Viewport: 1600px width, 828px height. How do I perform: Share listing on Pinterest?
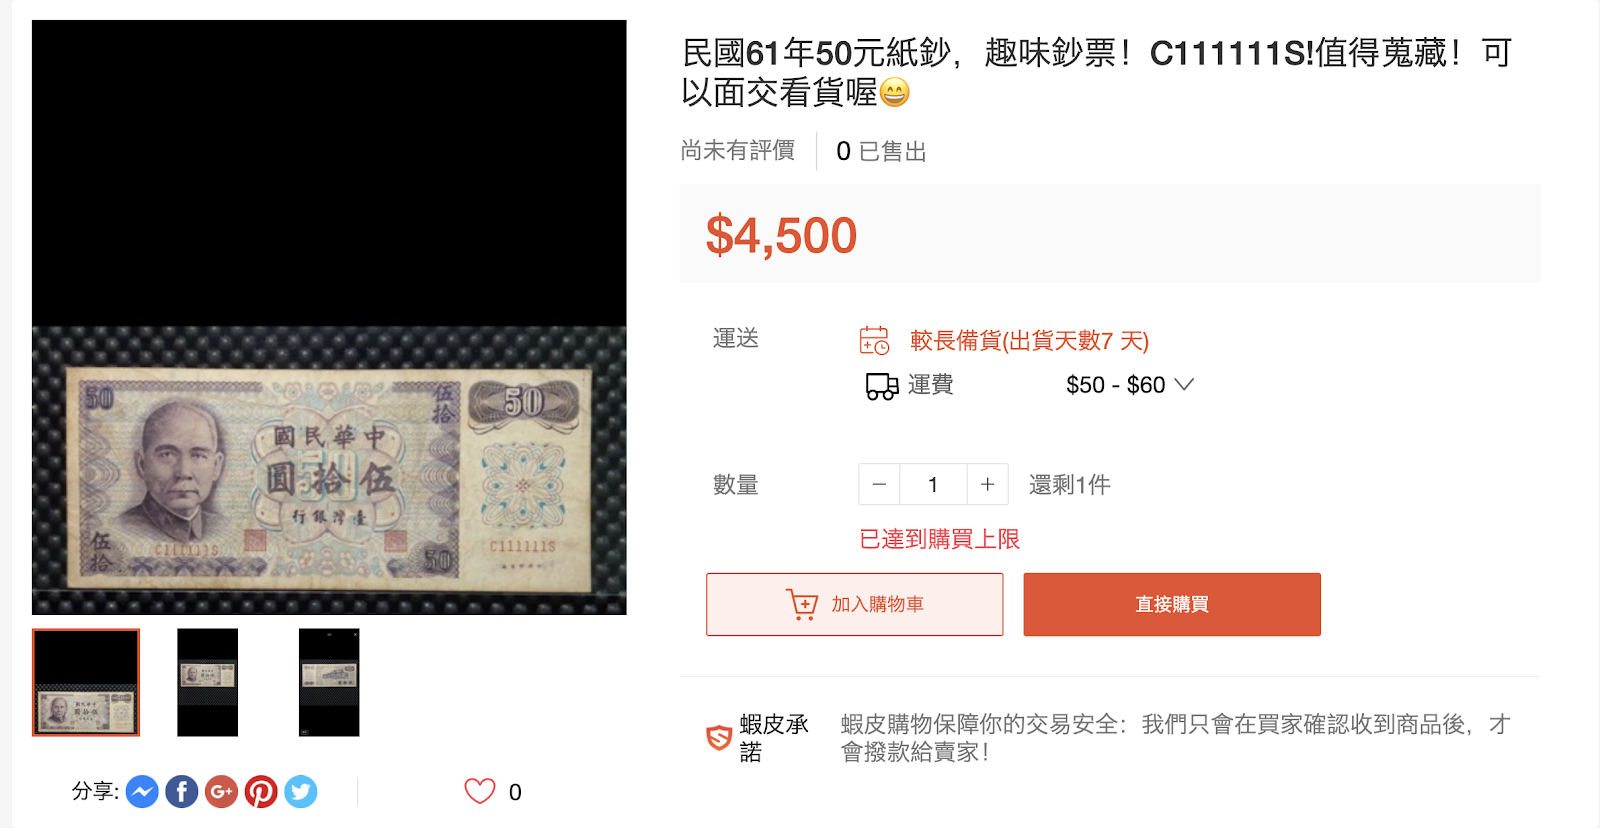(x=261, y=792)
